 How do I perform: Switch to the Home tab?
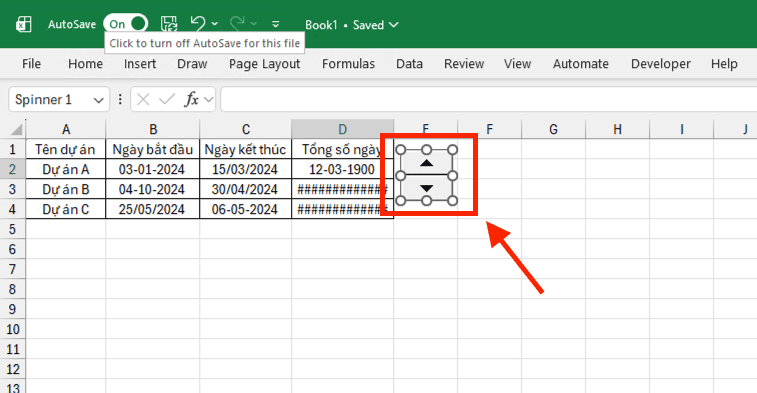85,64
